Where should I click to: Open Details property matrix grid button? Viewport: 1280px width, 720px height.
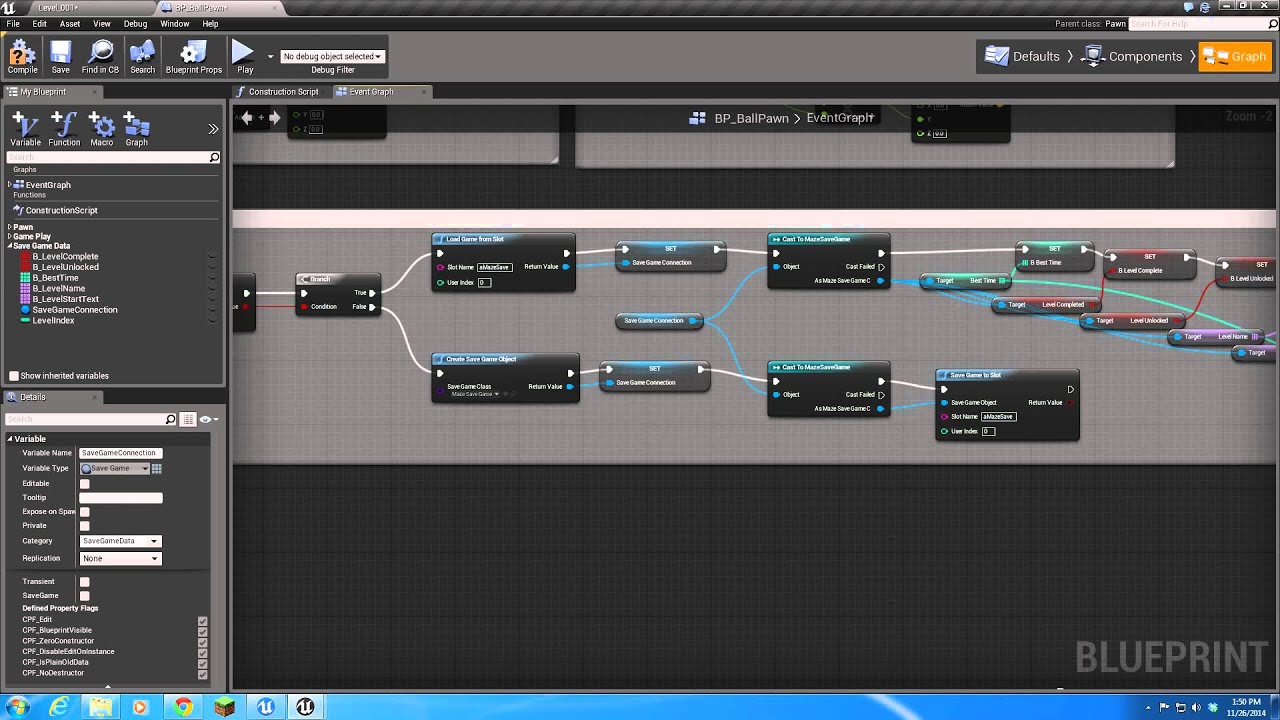[x=188, y=419]
